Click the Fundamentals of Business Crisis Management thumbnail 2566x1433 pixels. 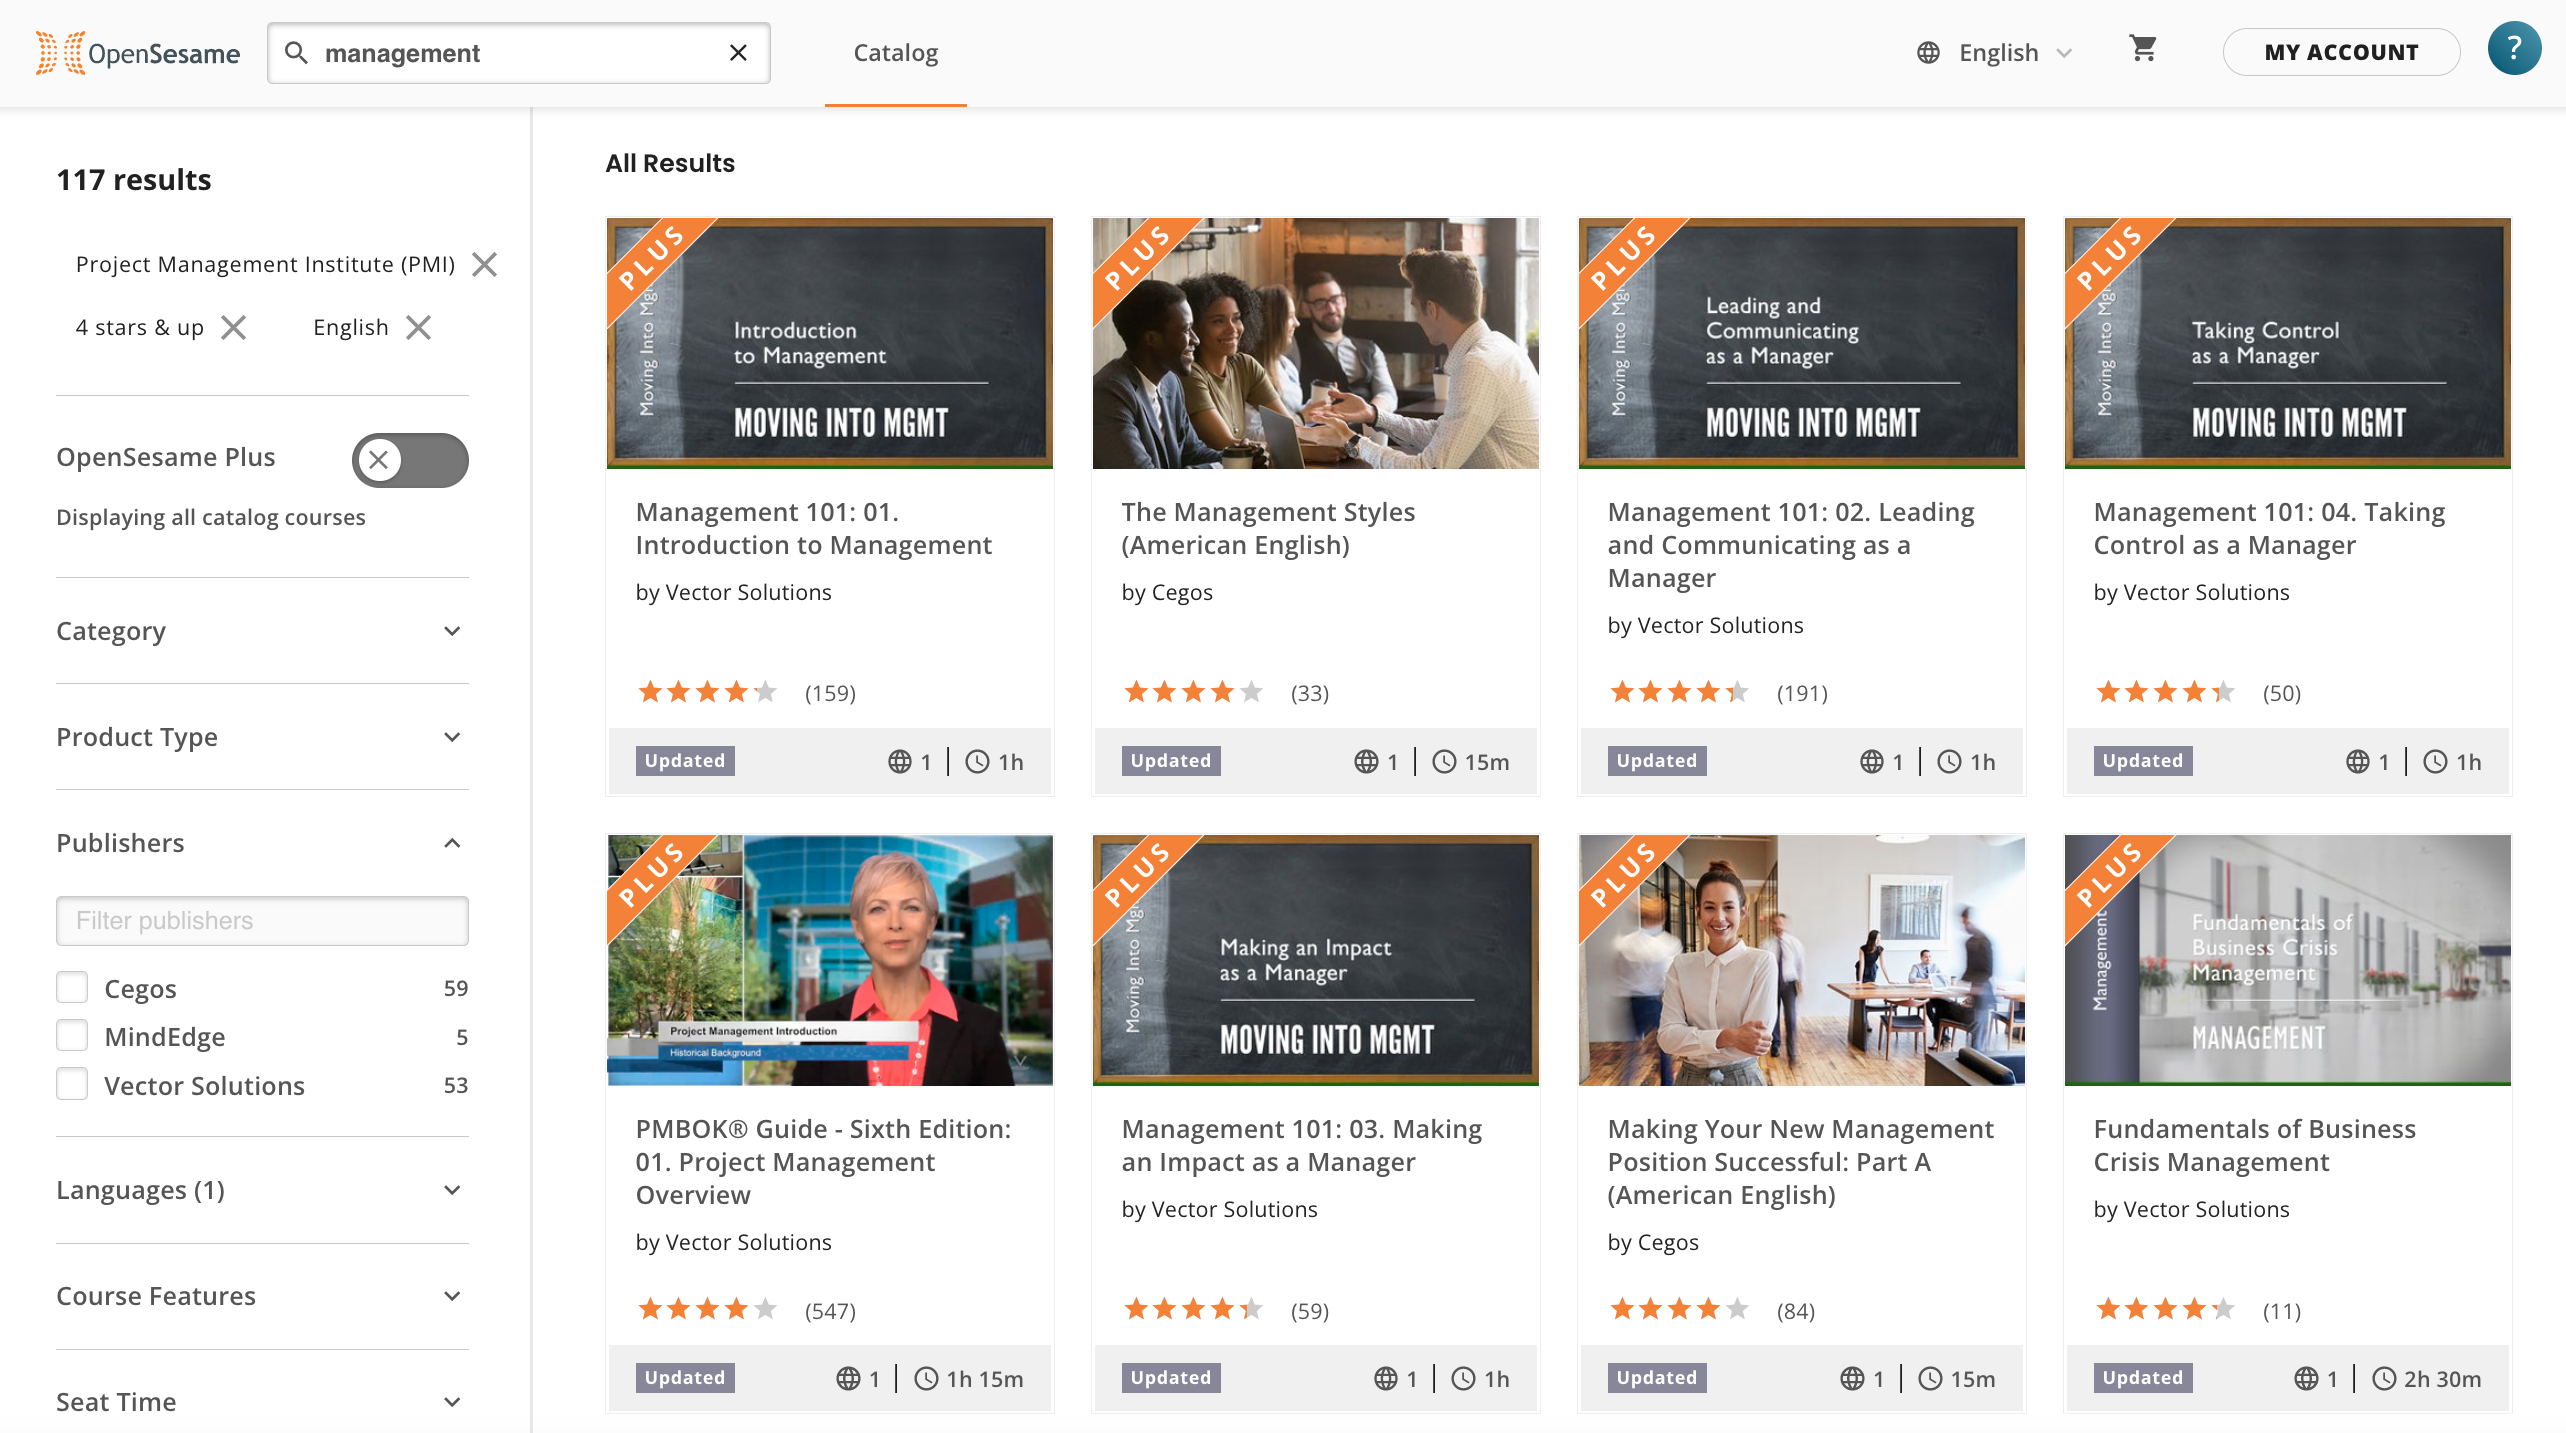click(x=2287, y=960)
